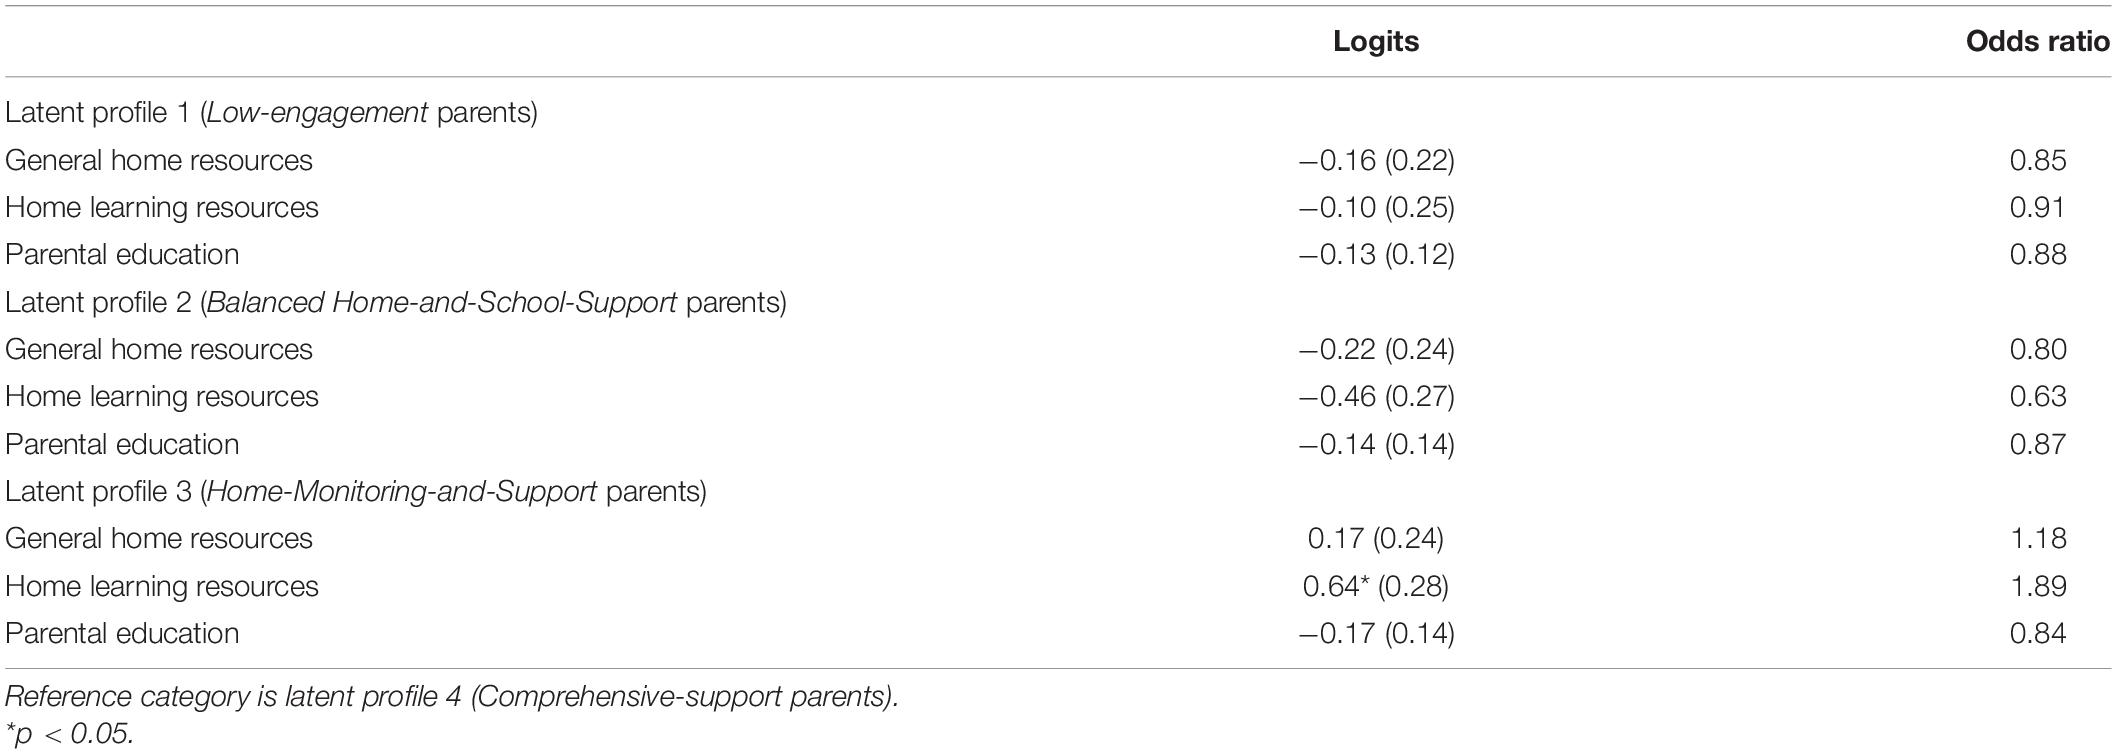Click the logit value −0.13 (0.12)
Viewport: 2117px width, 754px height.
tap(1376, 255)
